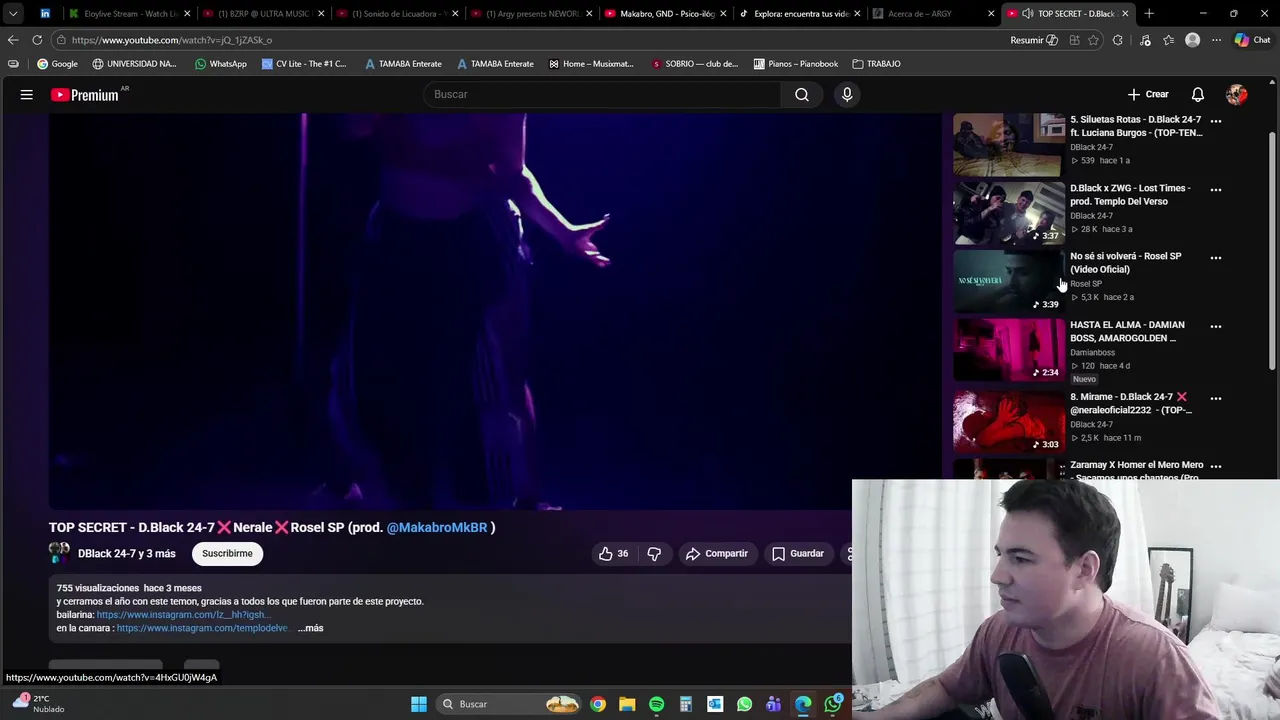The image size is (1280, 720).
Task: Open Windows Start menu
Action: [419, 704]
